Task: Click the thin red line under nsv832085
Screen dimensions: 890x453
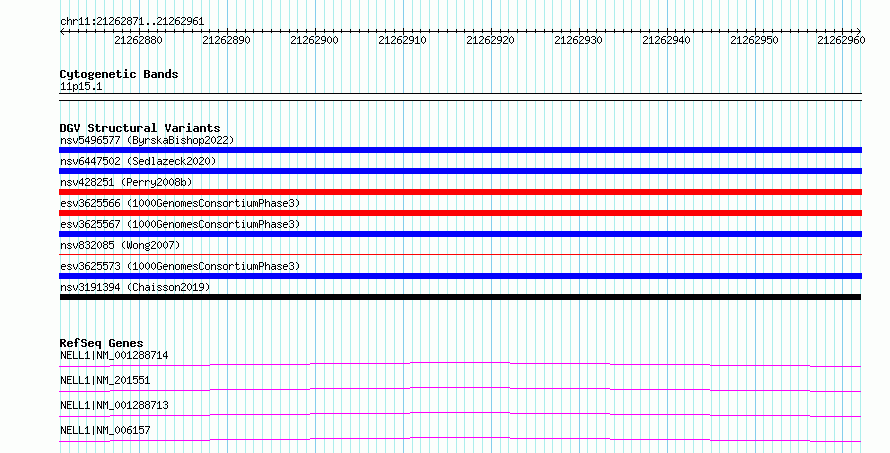Action: pyautogui.click(x=460, y=255)
